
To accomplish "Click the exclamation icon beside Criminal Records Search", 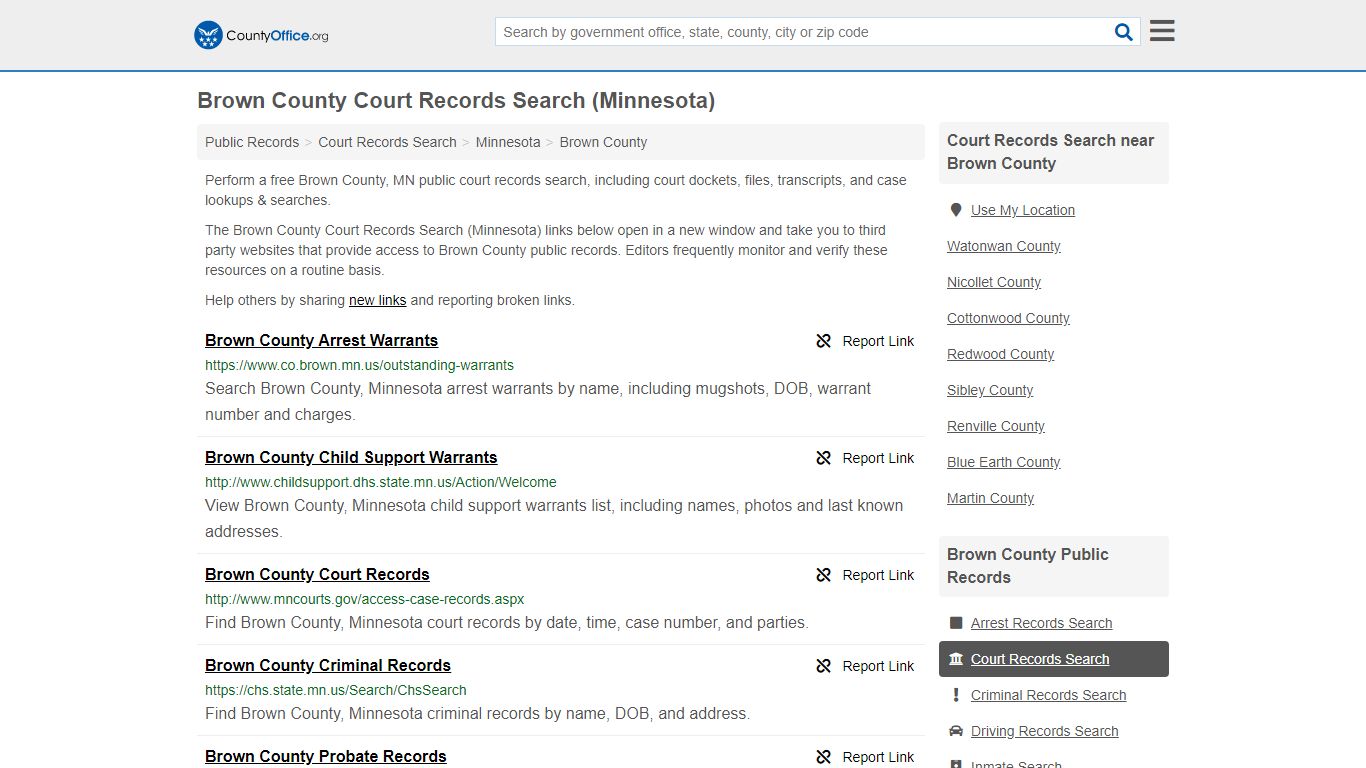I will pyautogui.click(x=956, y=695).
